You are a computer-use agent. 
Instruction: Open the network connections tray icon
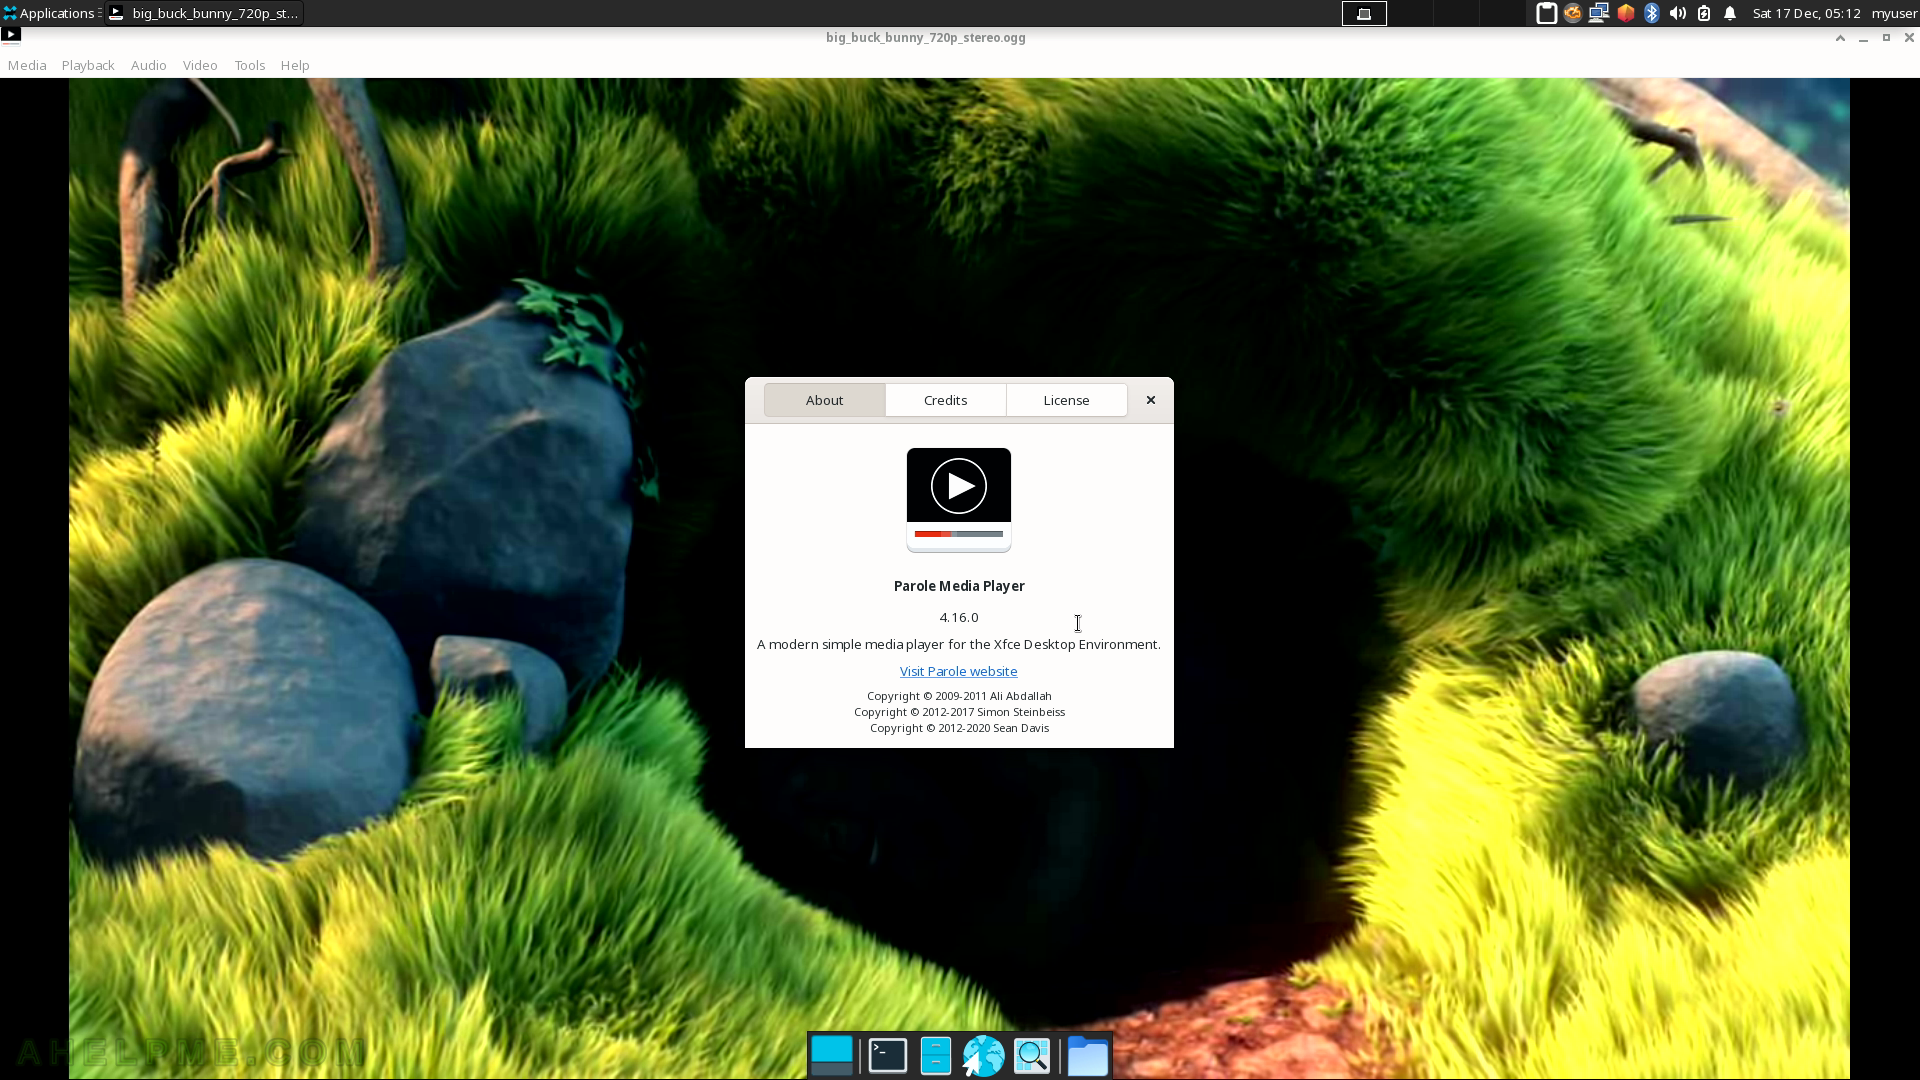click(x=1599, y=13)
